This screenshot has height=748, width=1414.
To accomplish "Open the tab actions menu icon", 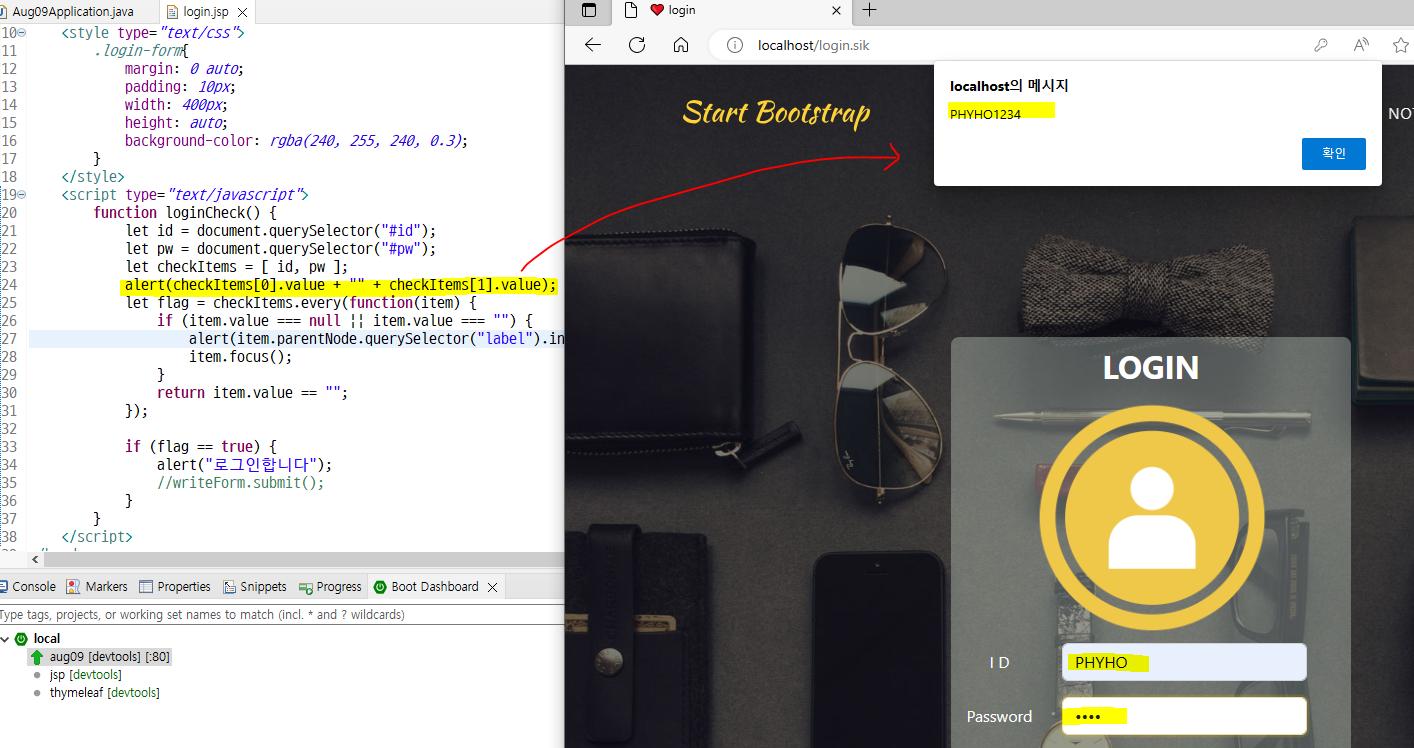I will pyautogui.click(x=589, y=10).
